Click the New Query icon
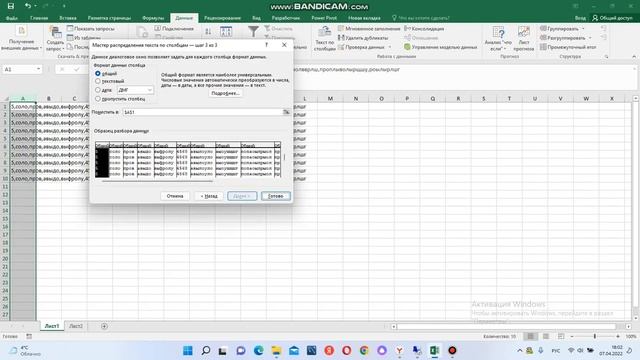The height and width of the screenshot is (360, 640). [x=55, y=32]
